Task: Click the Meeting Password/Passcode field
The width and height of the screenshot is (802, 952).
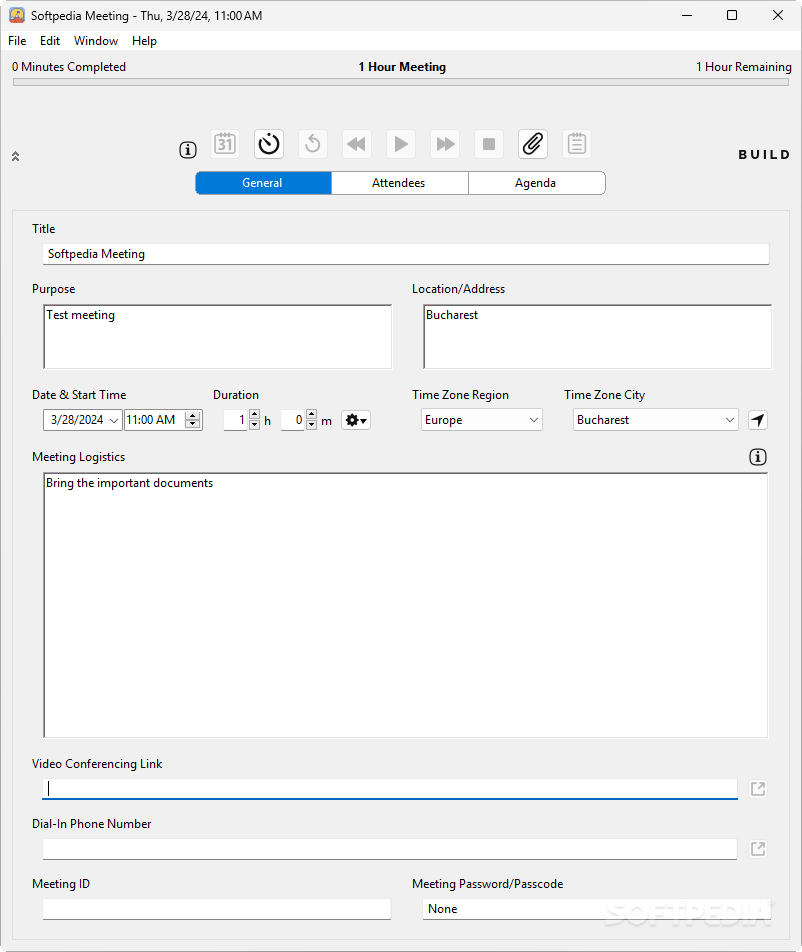Action: [597, 909]
